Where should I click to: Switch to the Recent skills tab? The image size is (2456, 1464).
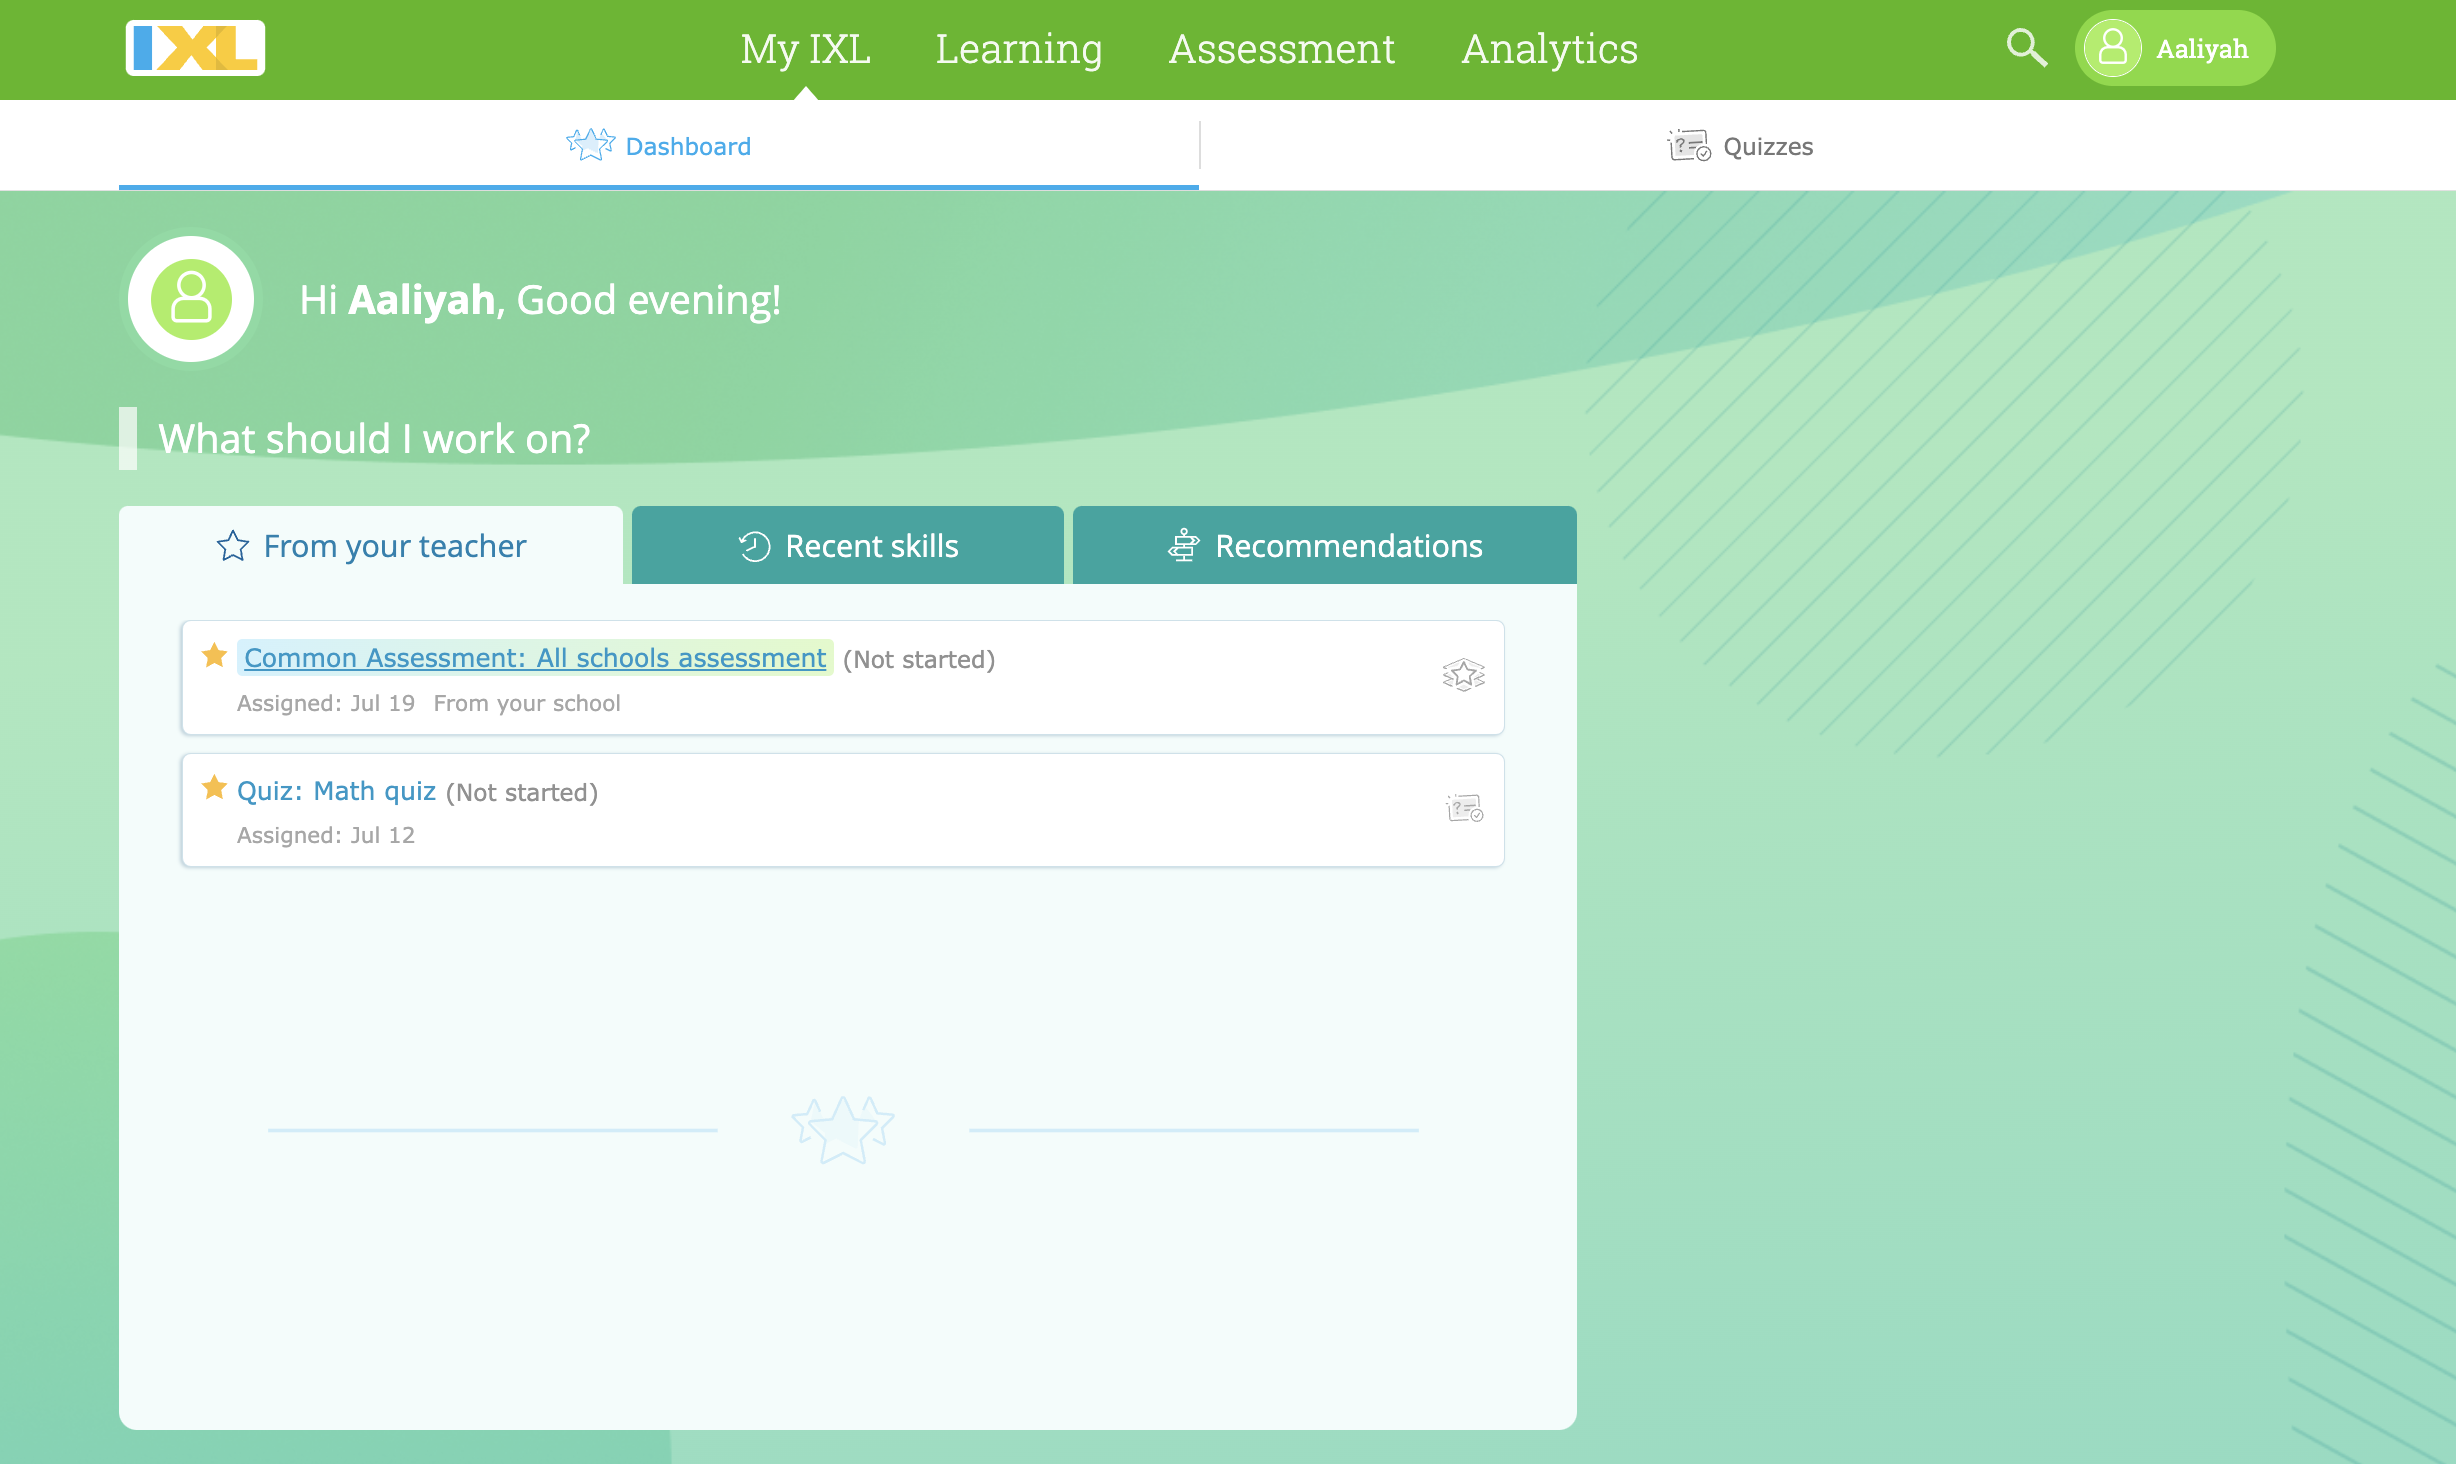coord(848,546)
